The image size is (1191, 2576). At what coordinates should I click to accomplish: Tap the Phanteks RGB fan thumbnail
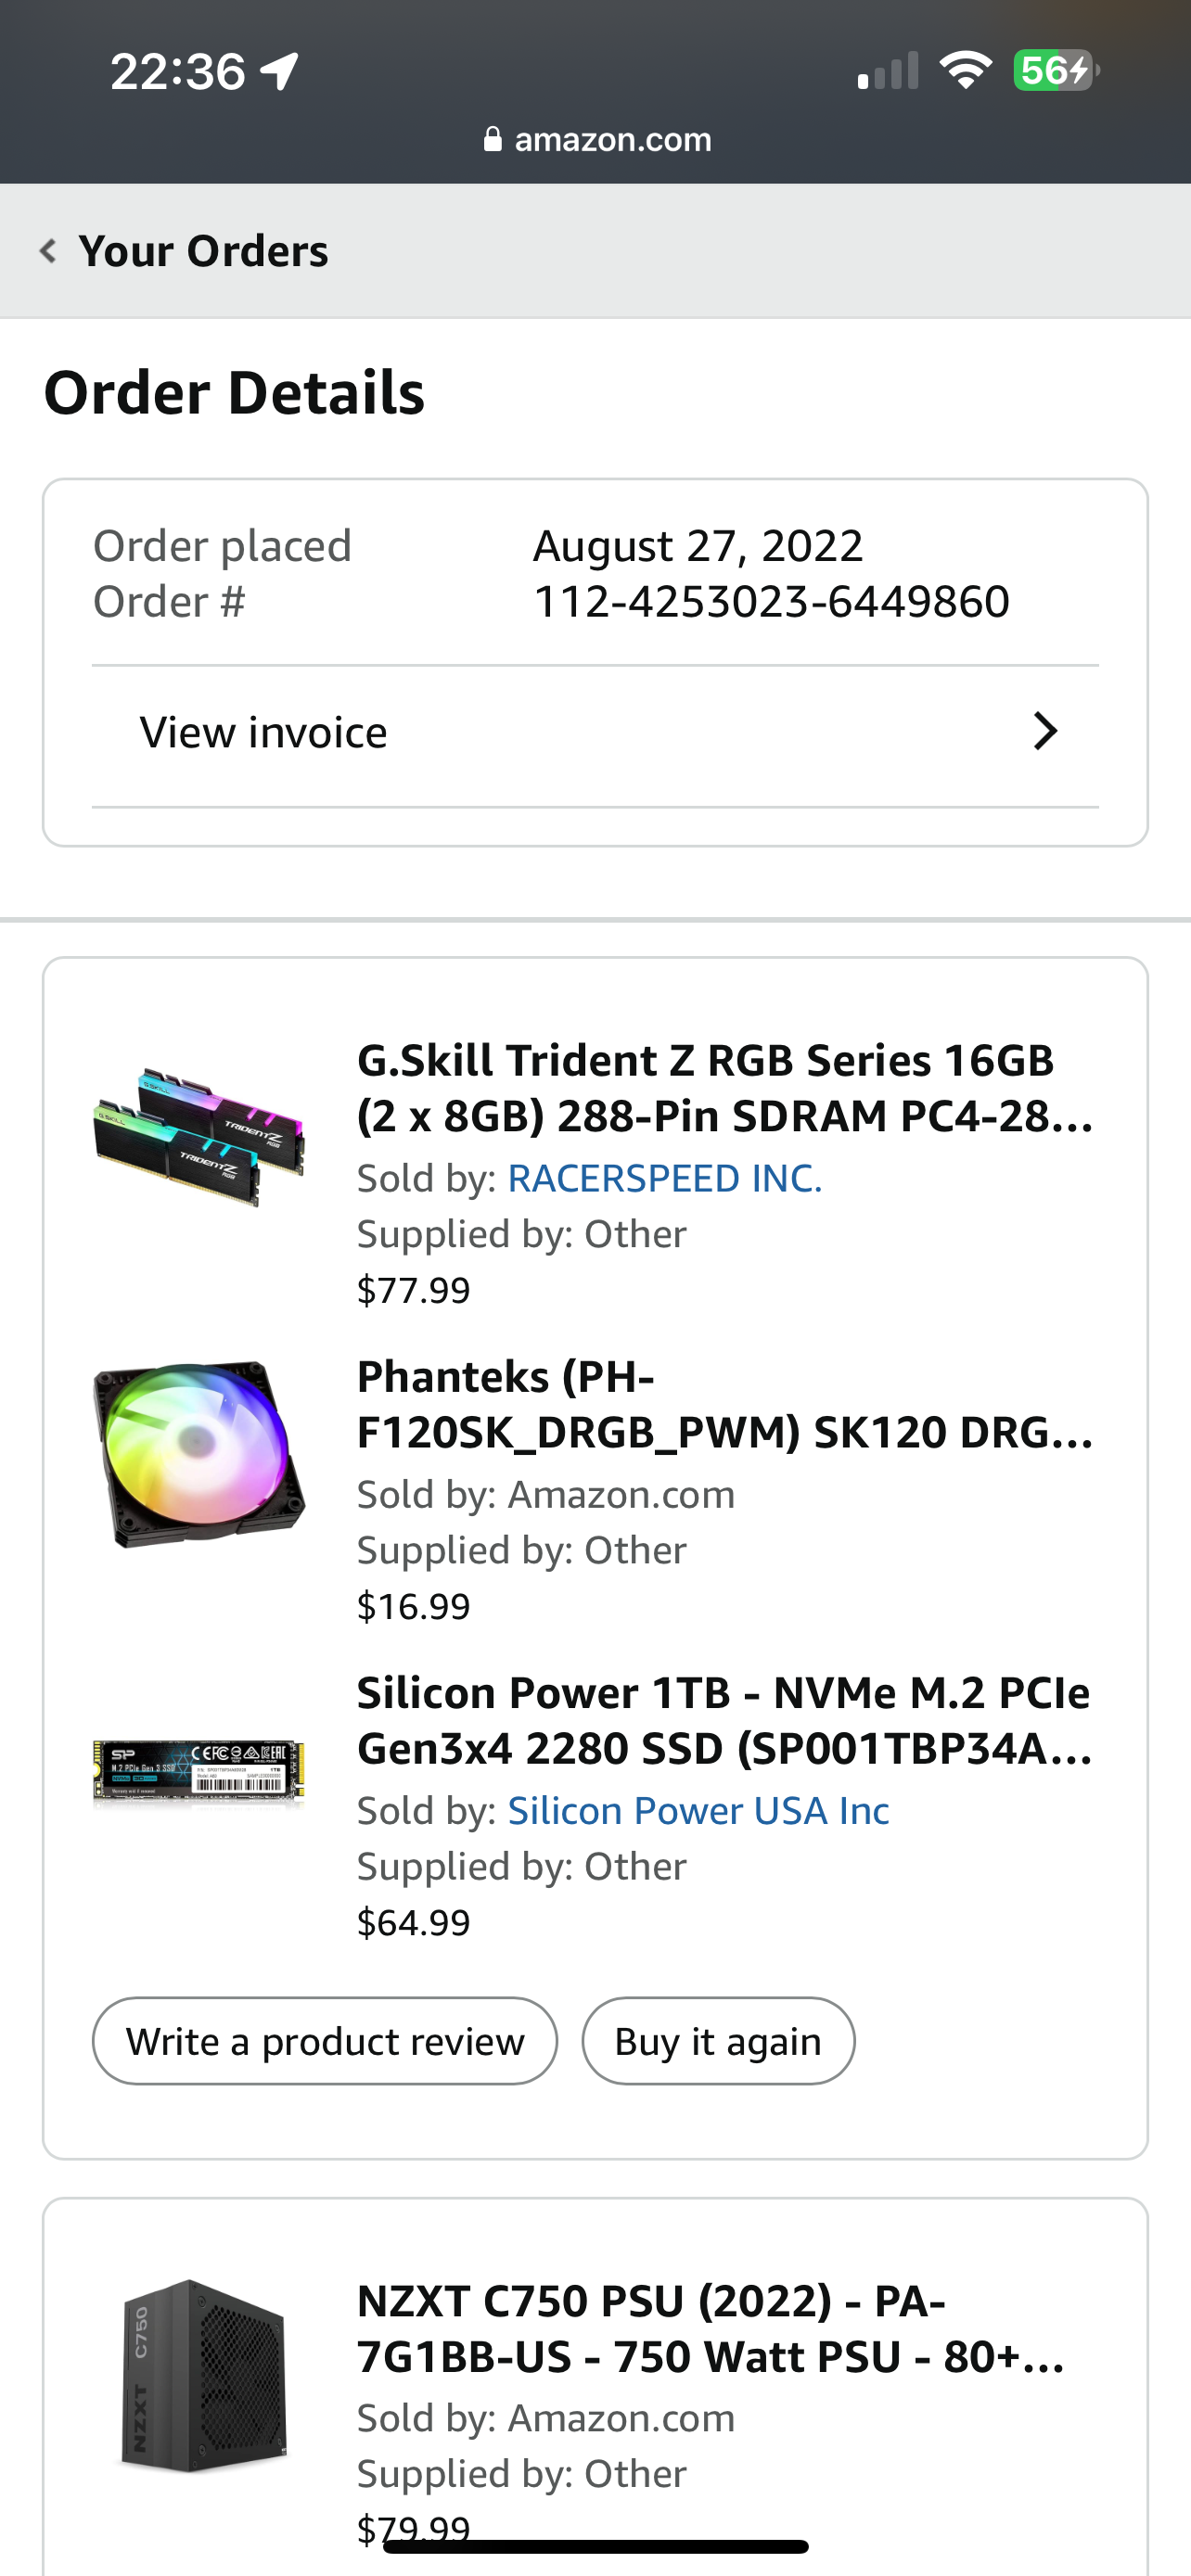(x=199, y=1454)
